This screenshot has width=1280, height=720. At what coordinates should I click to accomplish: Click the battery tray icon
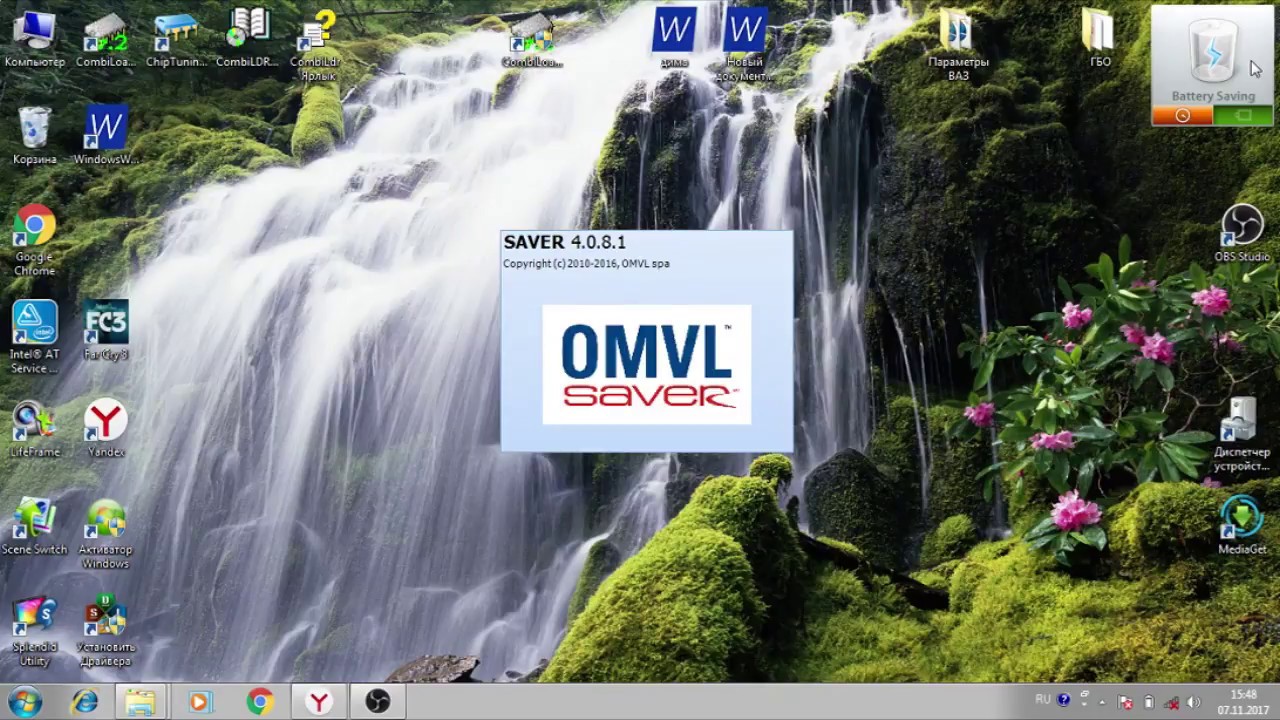point(1149,702)
